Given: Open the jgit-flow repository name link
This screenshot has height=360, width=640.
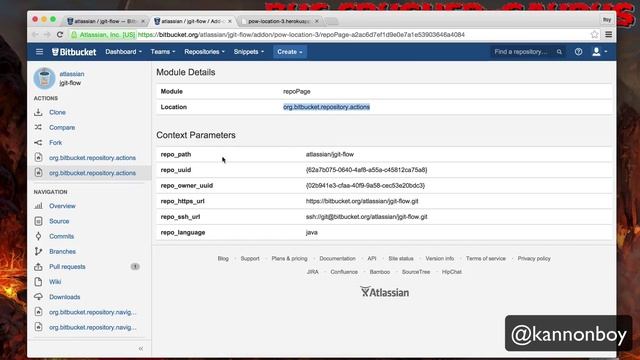Looking at the screenshot, I should [x=70, y=83].
